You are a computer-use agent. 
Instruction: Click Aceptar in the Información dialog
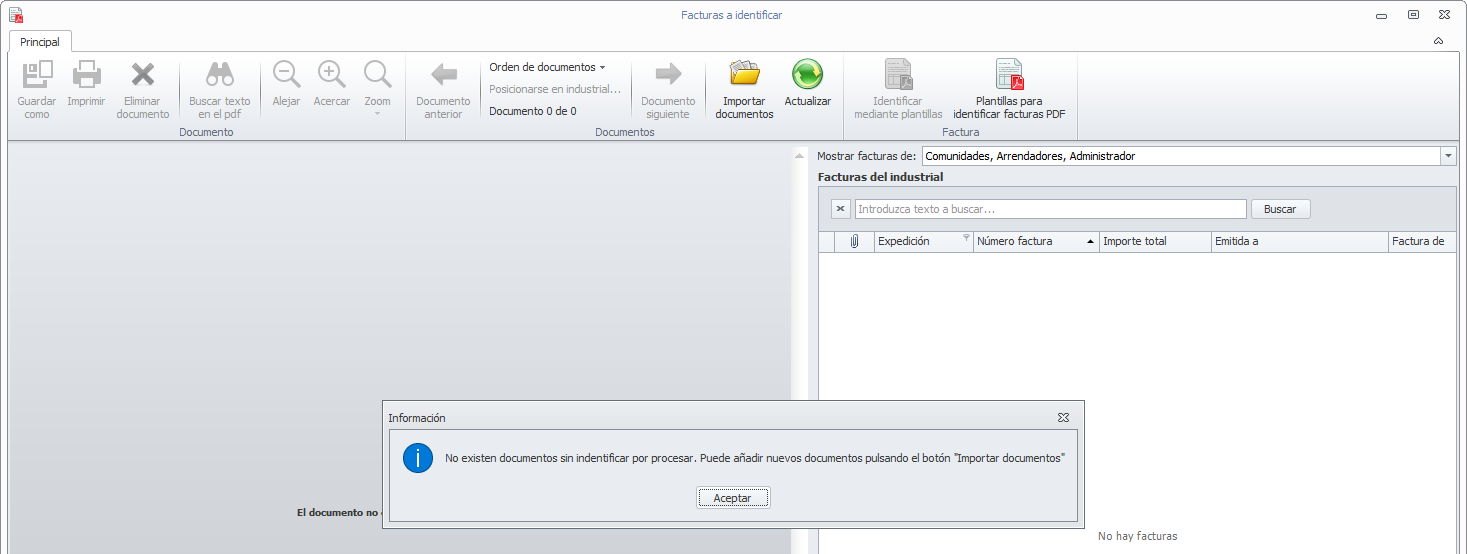click(x=733, y=497)
